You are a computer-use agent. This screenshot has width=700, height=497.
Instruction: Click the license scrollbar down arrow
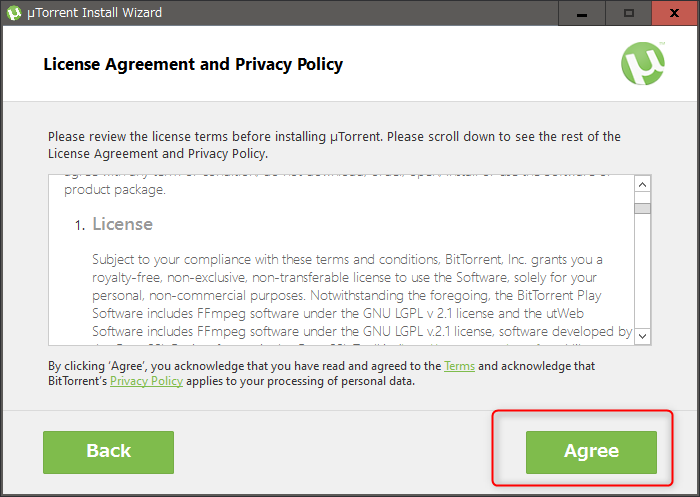(x=643, y=337)
